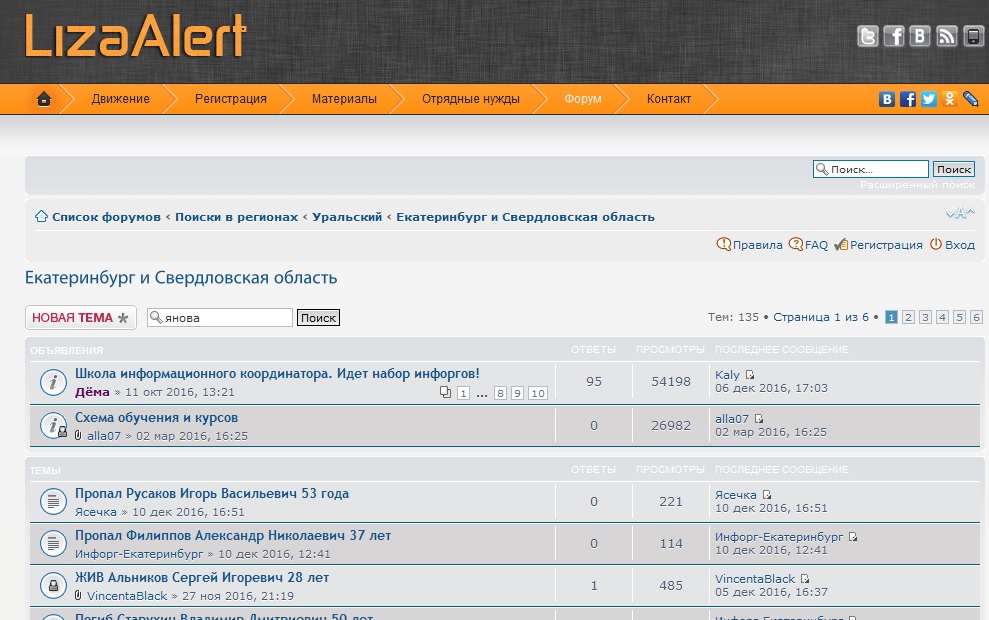Open the gray Twitter icon in header
The image size is (989, 620).
coord(867,36)
